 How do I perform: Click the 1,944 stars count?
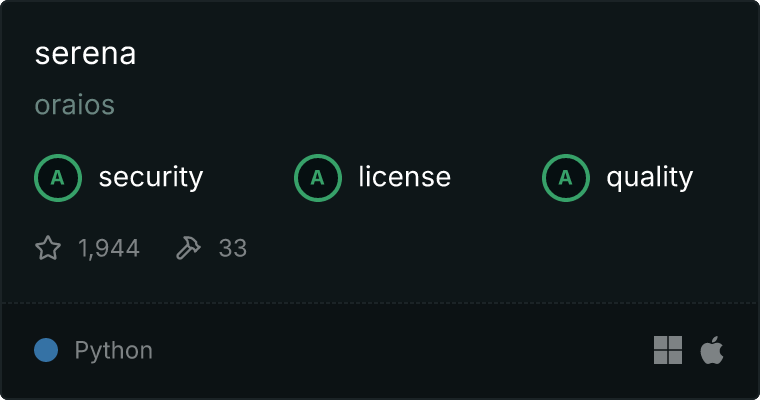click(109, 248)
